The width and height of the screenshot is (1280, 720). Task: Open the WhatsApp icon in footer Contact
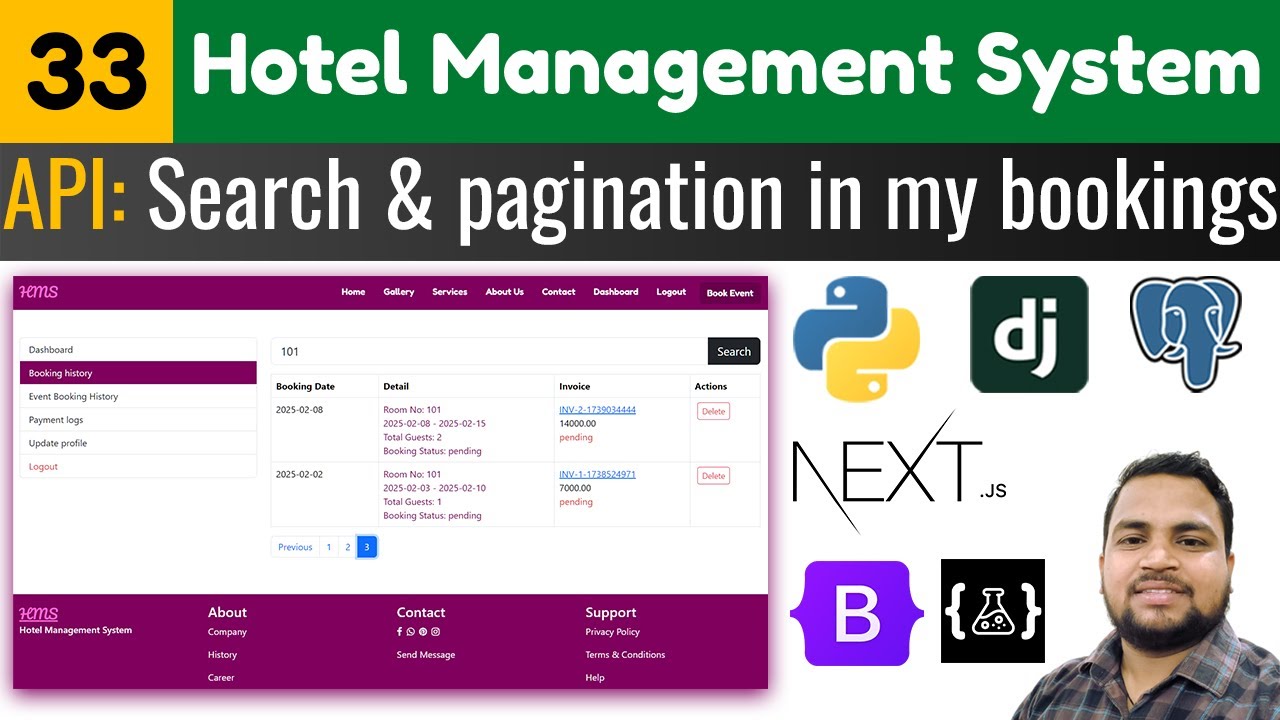point(411,632)
